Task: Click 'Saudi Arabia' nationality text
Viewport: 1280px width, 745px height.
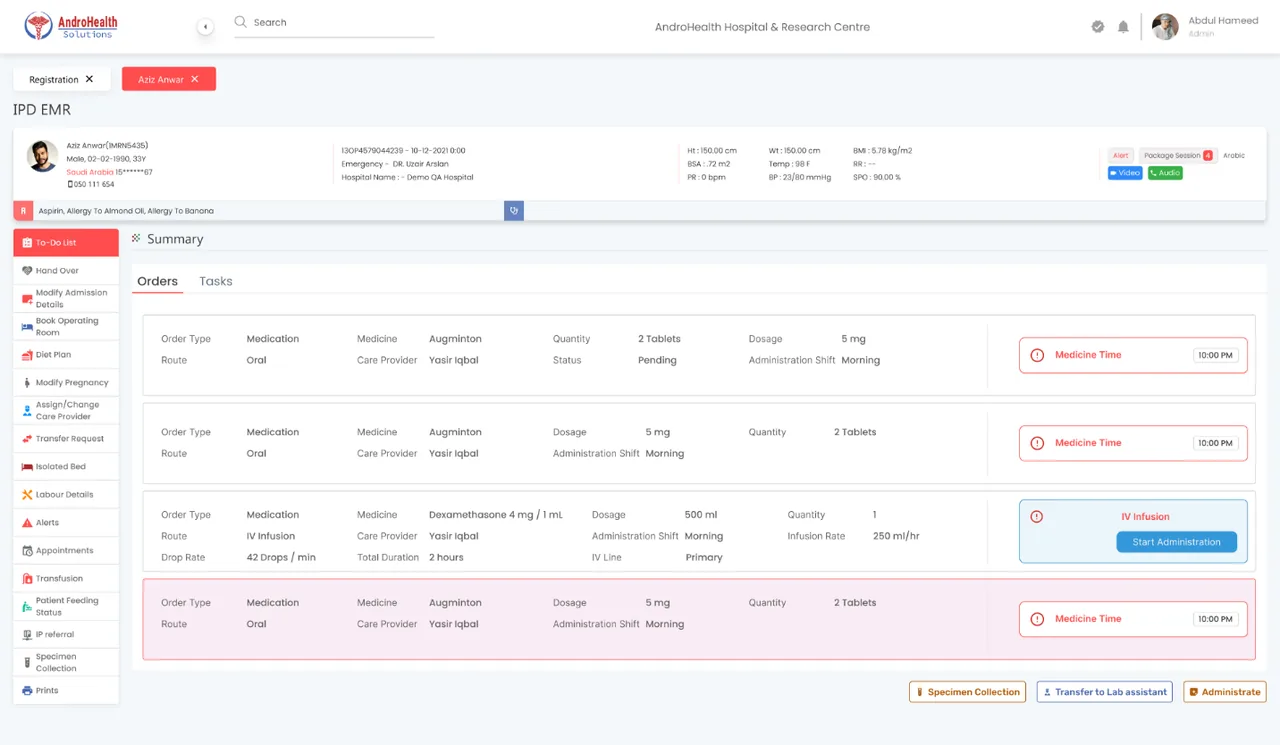Action: tap(90, 172)
